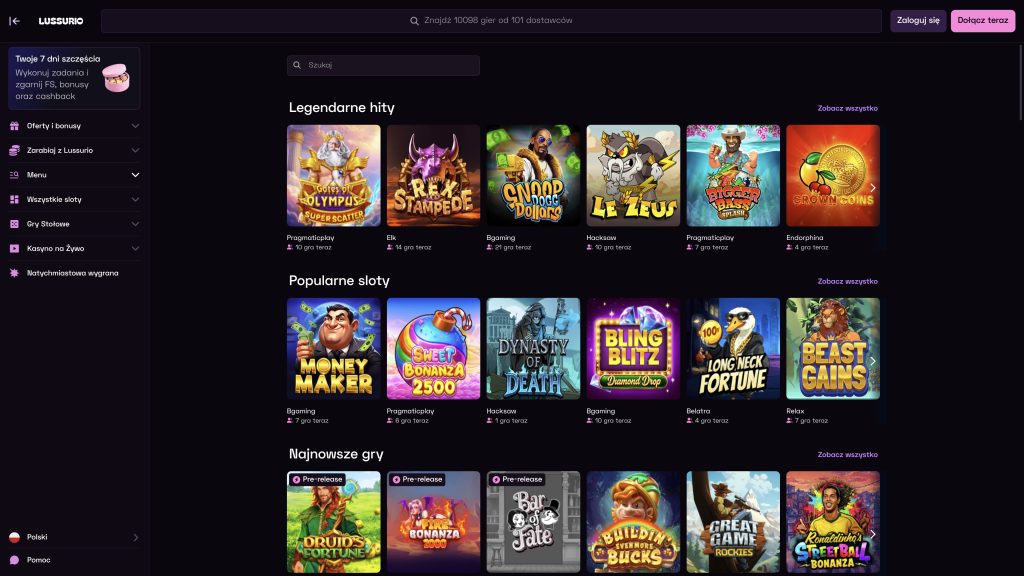Open the Druid's Fortune pre-release tile
This screenshot has height=576, width=1024.
coord(334,522)
